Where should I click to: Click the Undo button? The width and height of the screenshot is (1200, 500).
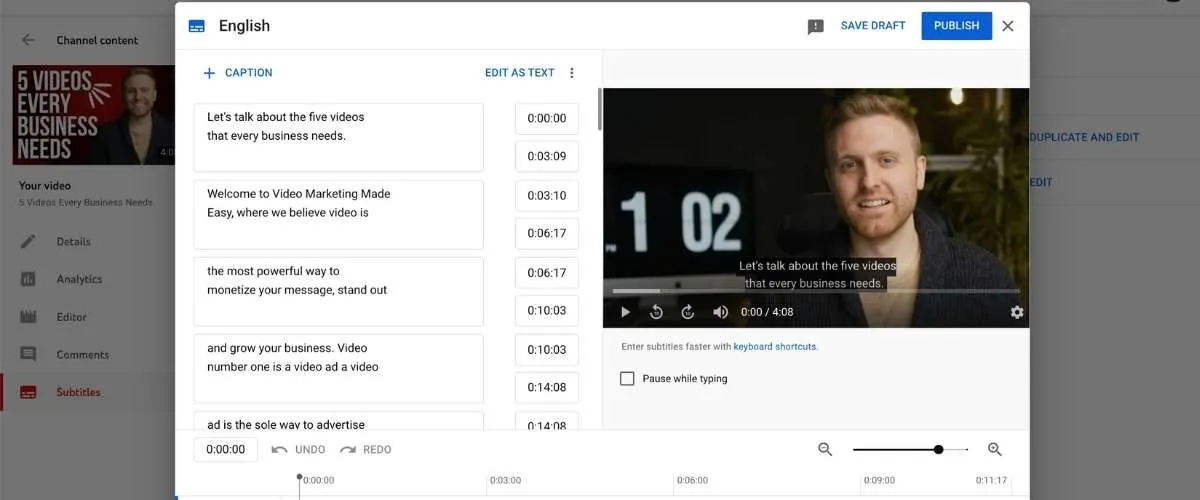pos(299,450)
